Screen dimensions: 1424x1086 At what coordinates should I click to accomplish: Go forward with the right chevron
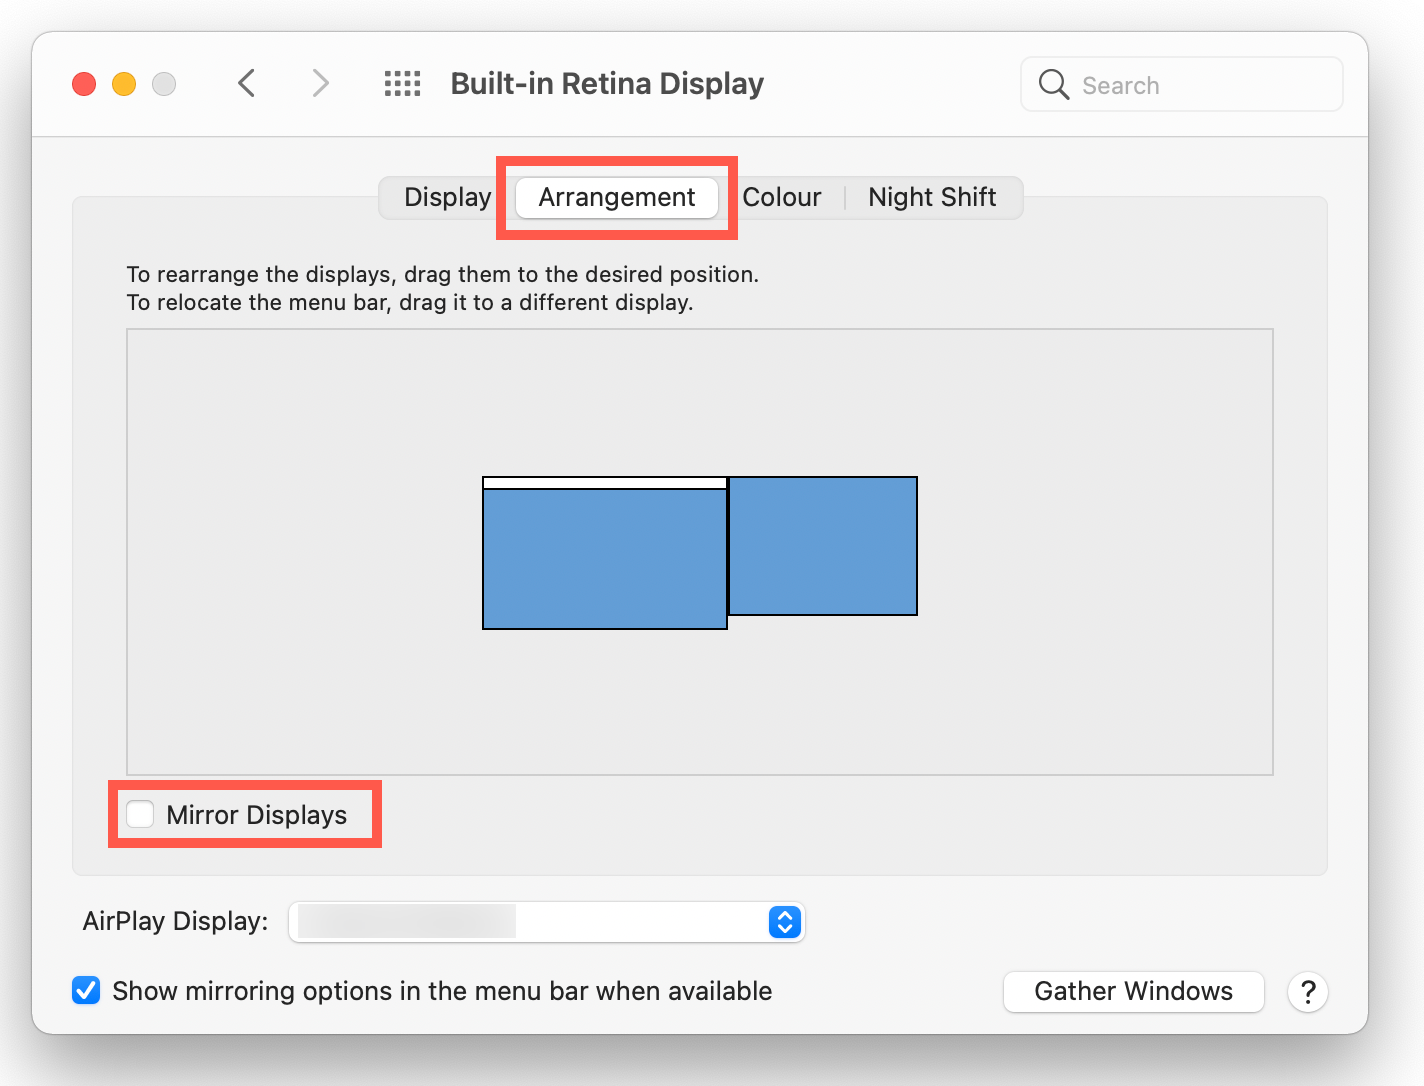[320, 83]
